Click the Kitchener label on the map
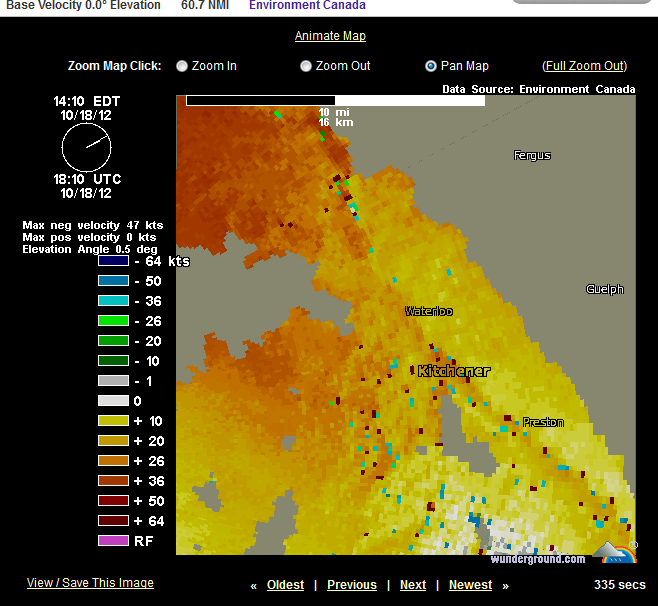Image resolution: width=658 pixels, height=606 pixels. [454, 371]
